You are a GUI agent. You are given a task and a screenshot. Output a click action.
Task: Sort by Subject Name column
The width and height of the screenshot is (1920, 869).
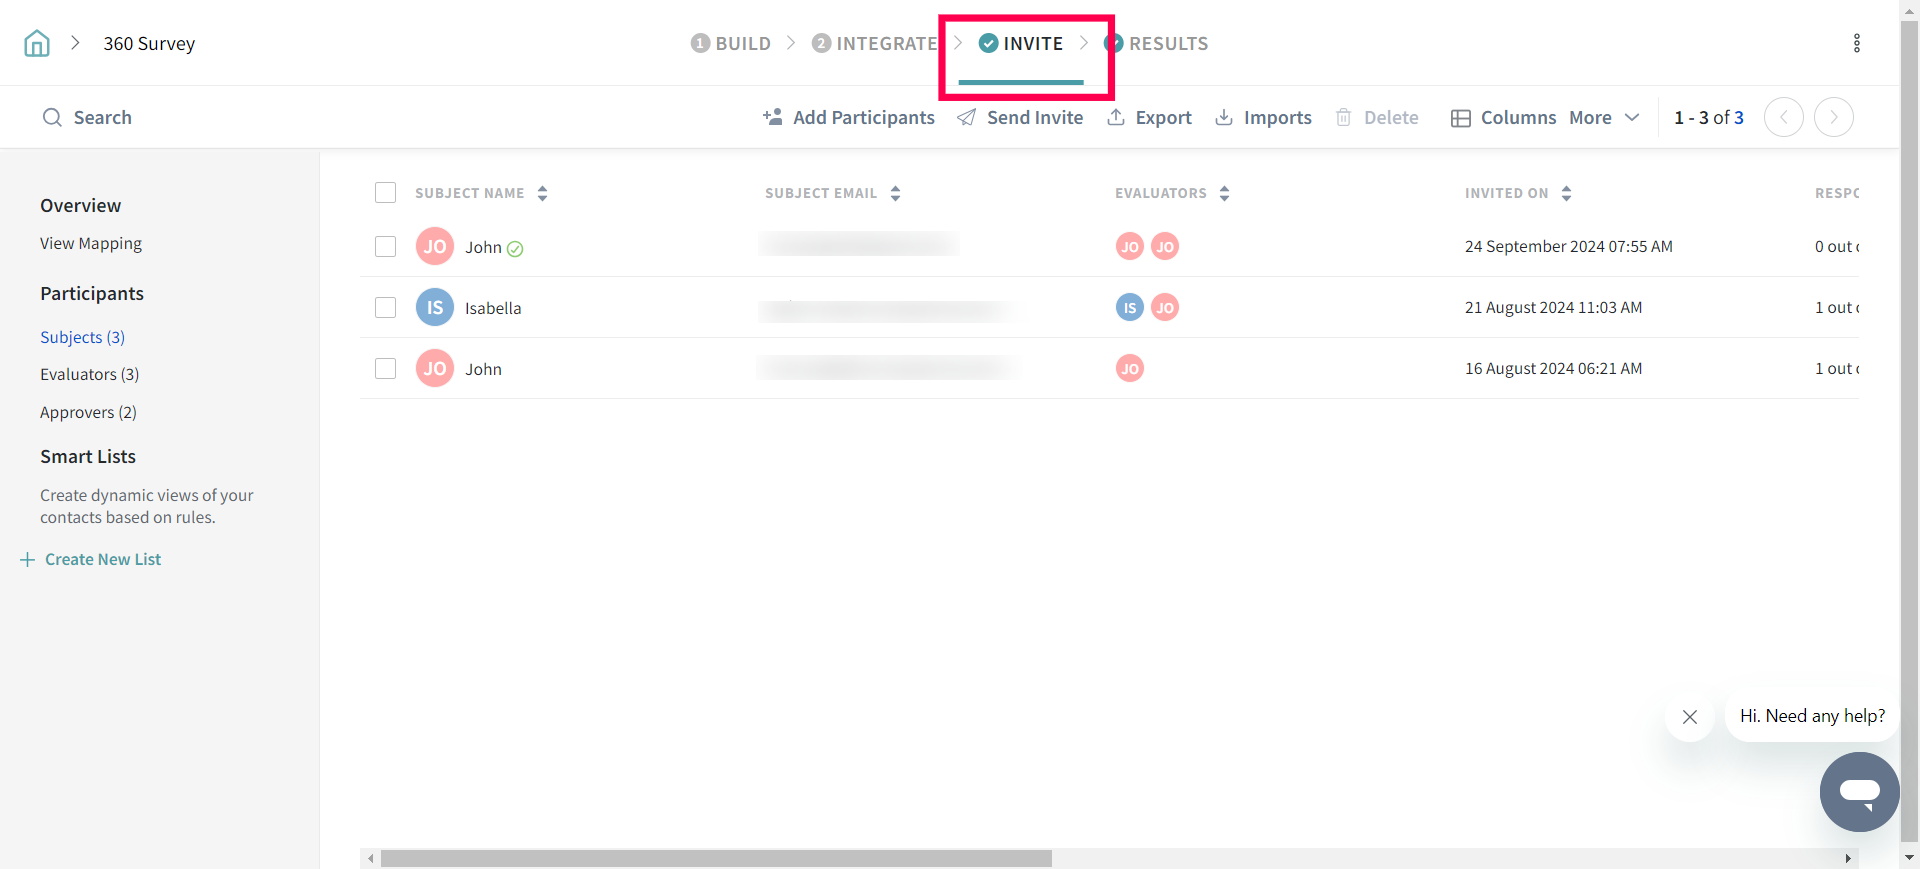542,193
